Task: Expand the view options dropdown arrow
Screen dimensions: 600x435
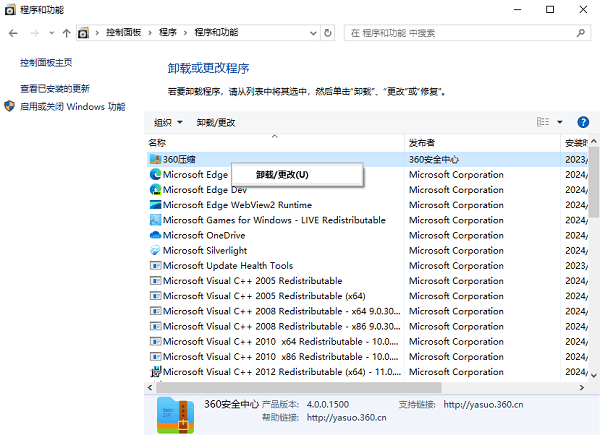Action: coord(559,122)
